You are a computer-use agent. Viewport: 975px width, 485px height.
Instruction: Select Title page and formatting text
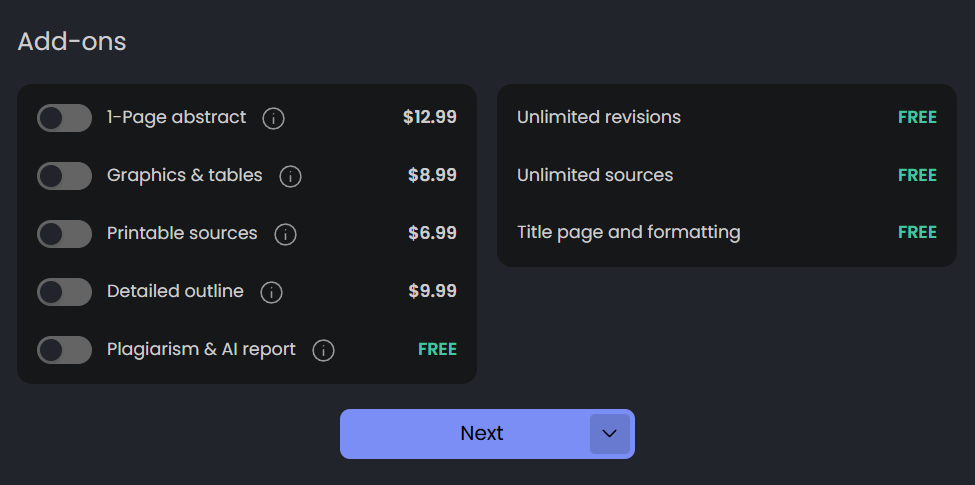point(629,233)
